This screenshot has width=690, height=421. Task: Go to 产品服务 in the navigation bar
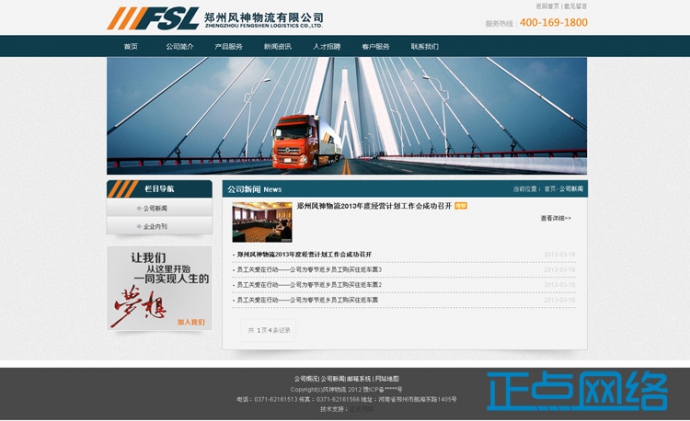[x=228, y=47]
